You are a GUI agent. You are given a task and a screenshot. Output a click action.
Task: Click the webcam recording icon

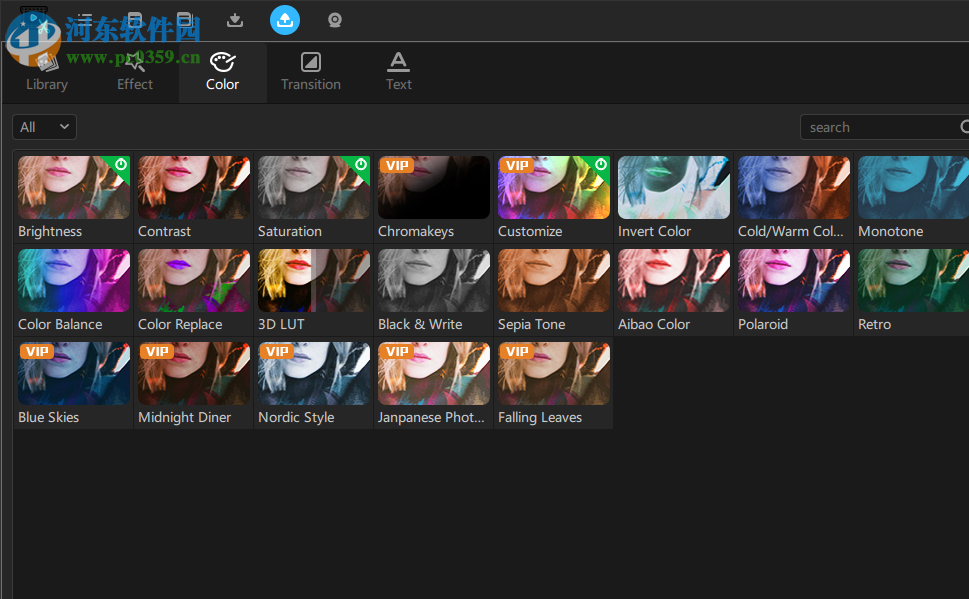tap(334, 20)
